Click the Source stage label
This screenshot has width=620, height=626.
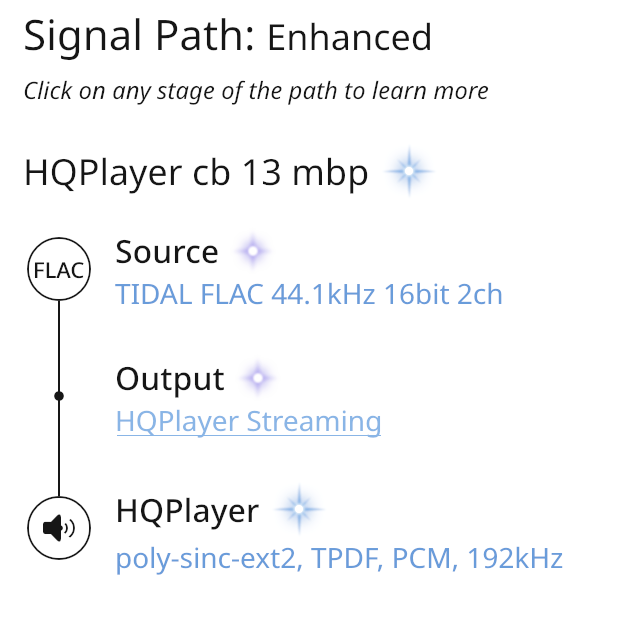(167, 252)
